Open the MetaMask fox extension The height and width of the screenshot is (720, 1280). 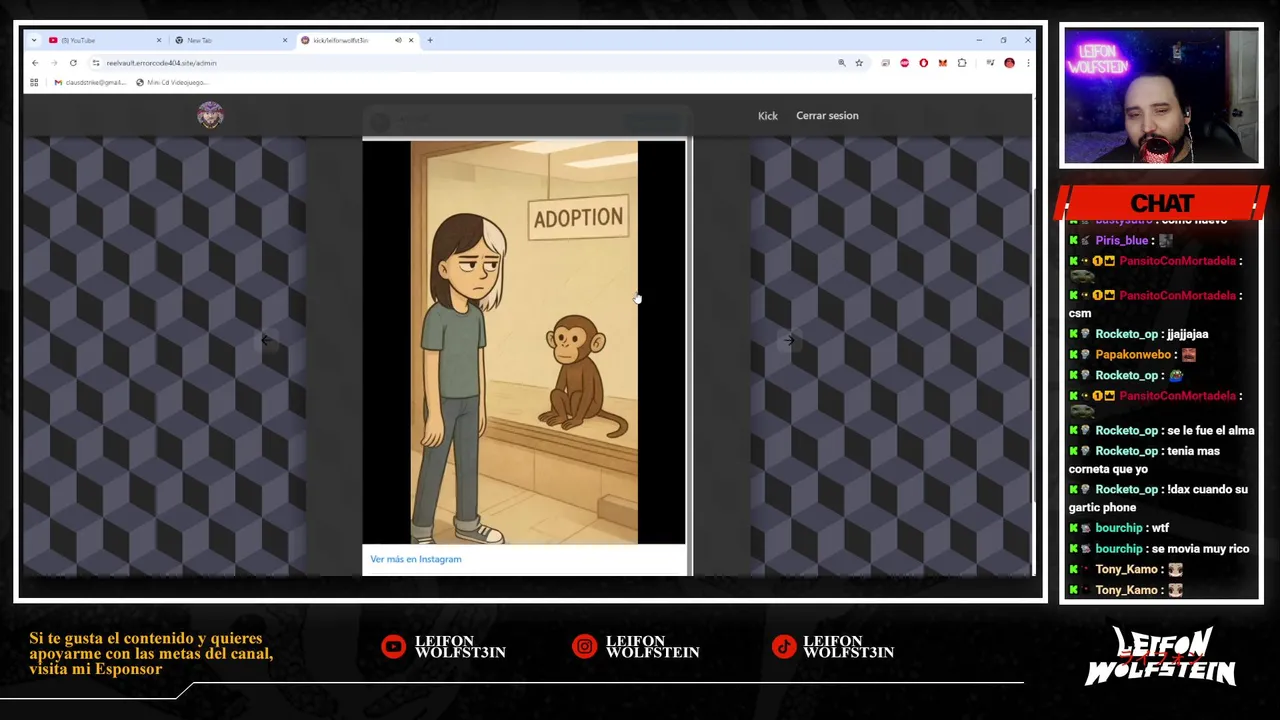942,63
